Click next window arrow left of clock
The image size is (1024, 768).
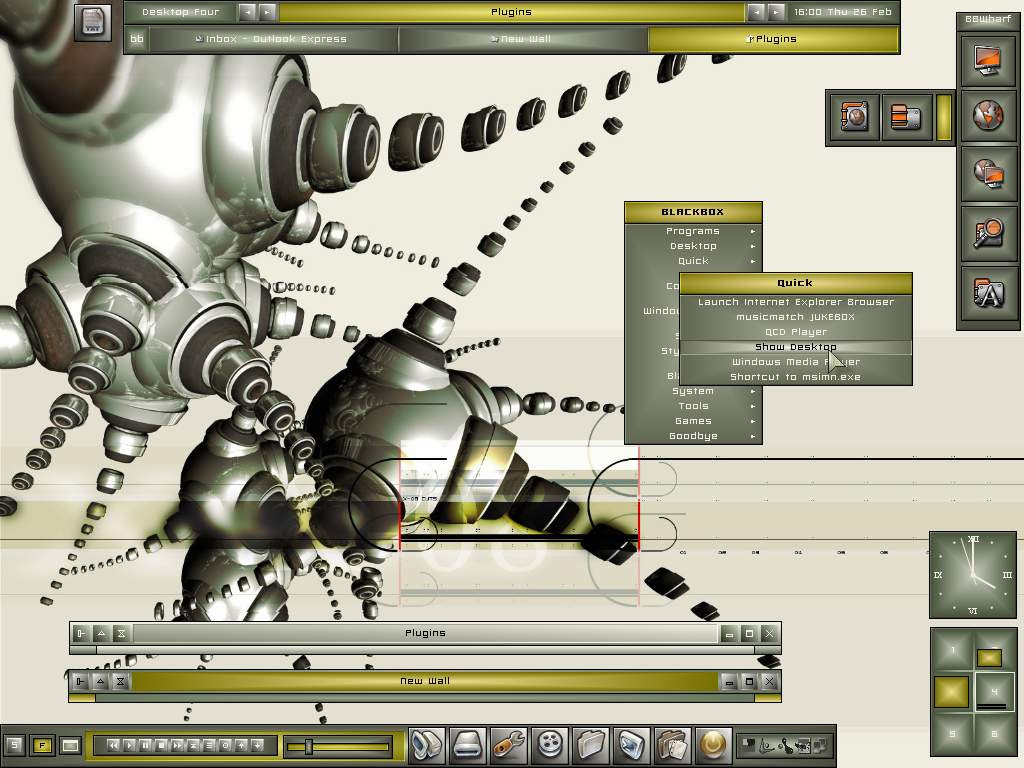(x=775, y=12)
